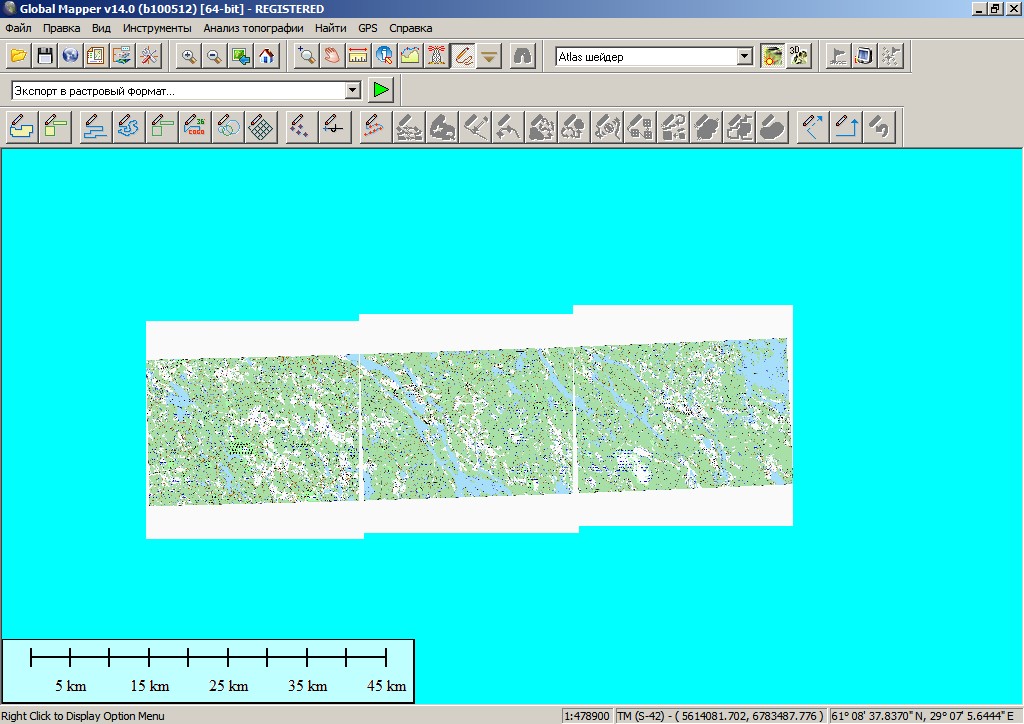Viewport: 1024px width, 724px height.
Task: Click the create grid feature digitizer icon
Action: point(261,127)
